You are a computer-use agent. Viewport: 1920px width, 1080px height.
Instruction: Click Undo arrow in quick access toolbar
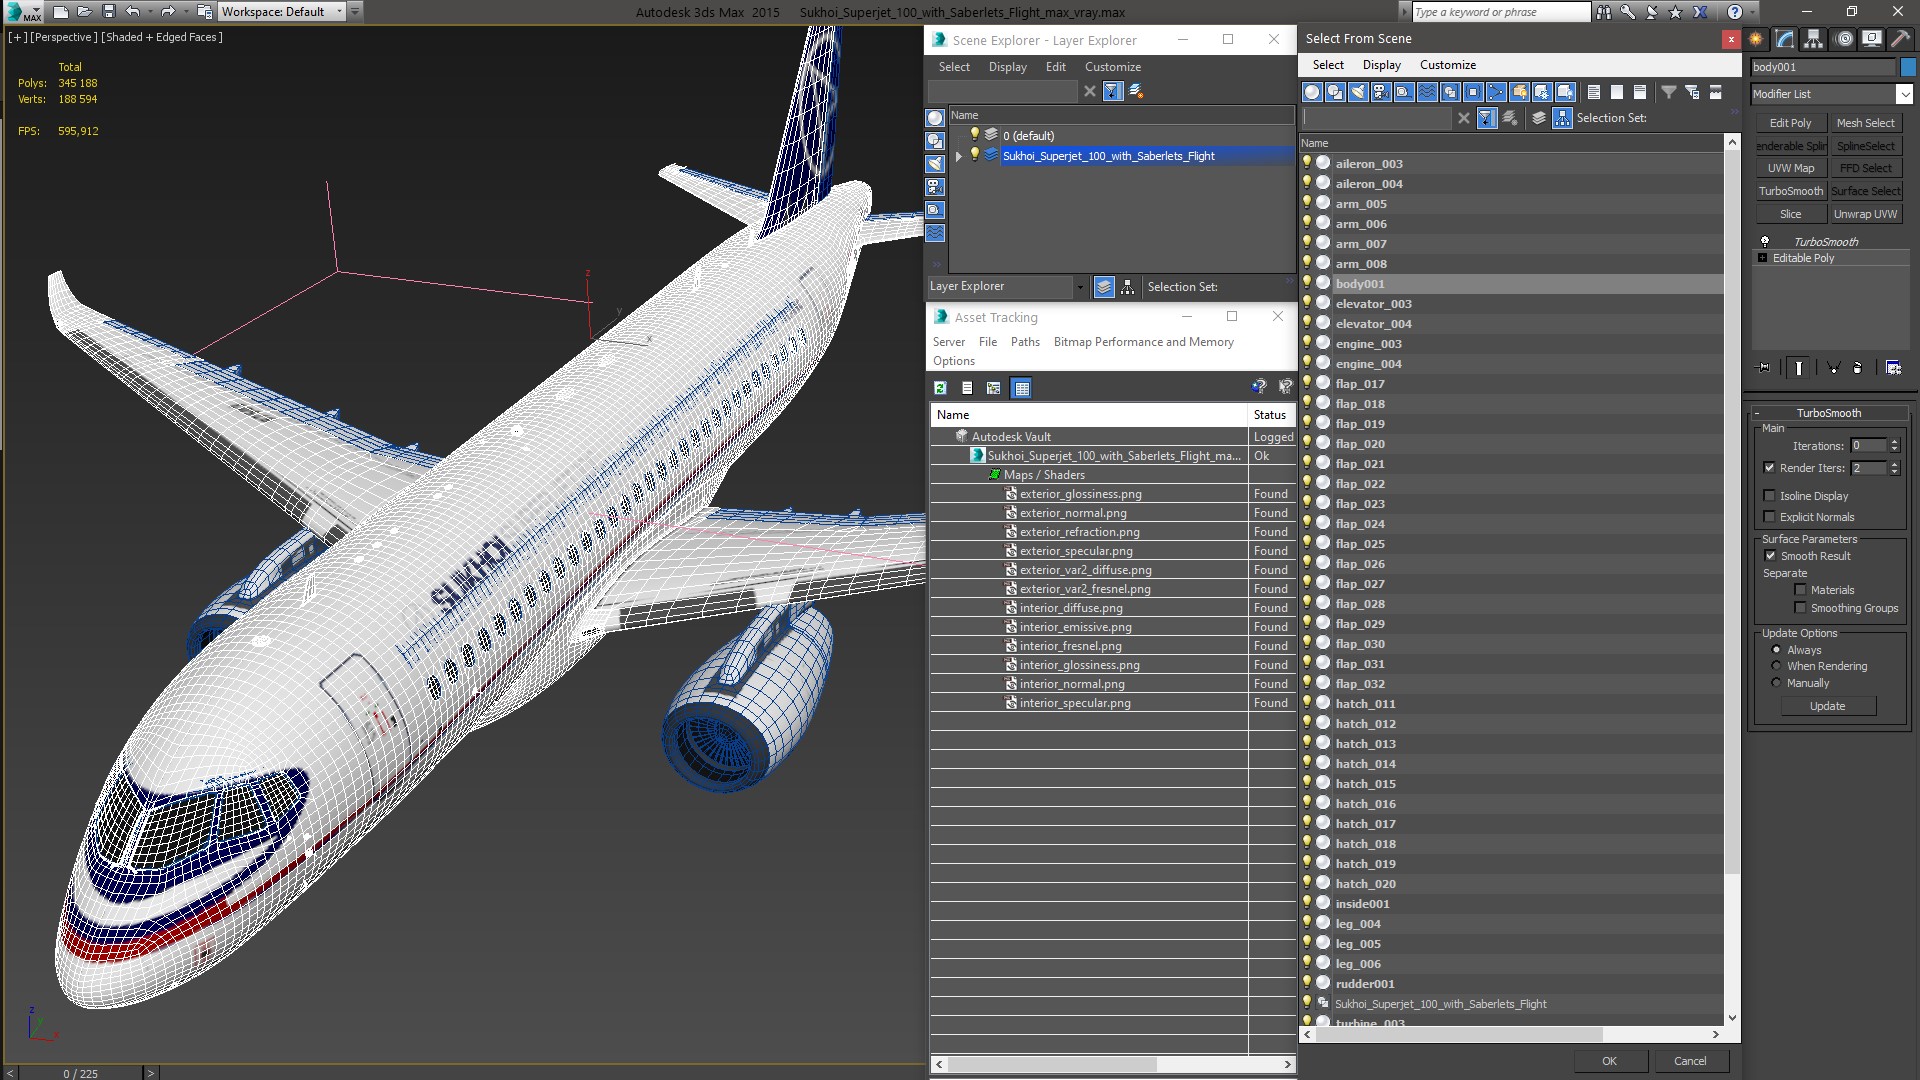click(x=132, y=12)
